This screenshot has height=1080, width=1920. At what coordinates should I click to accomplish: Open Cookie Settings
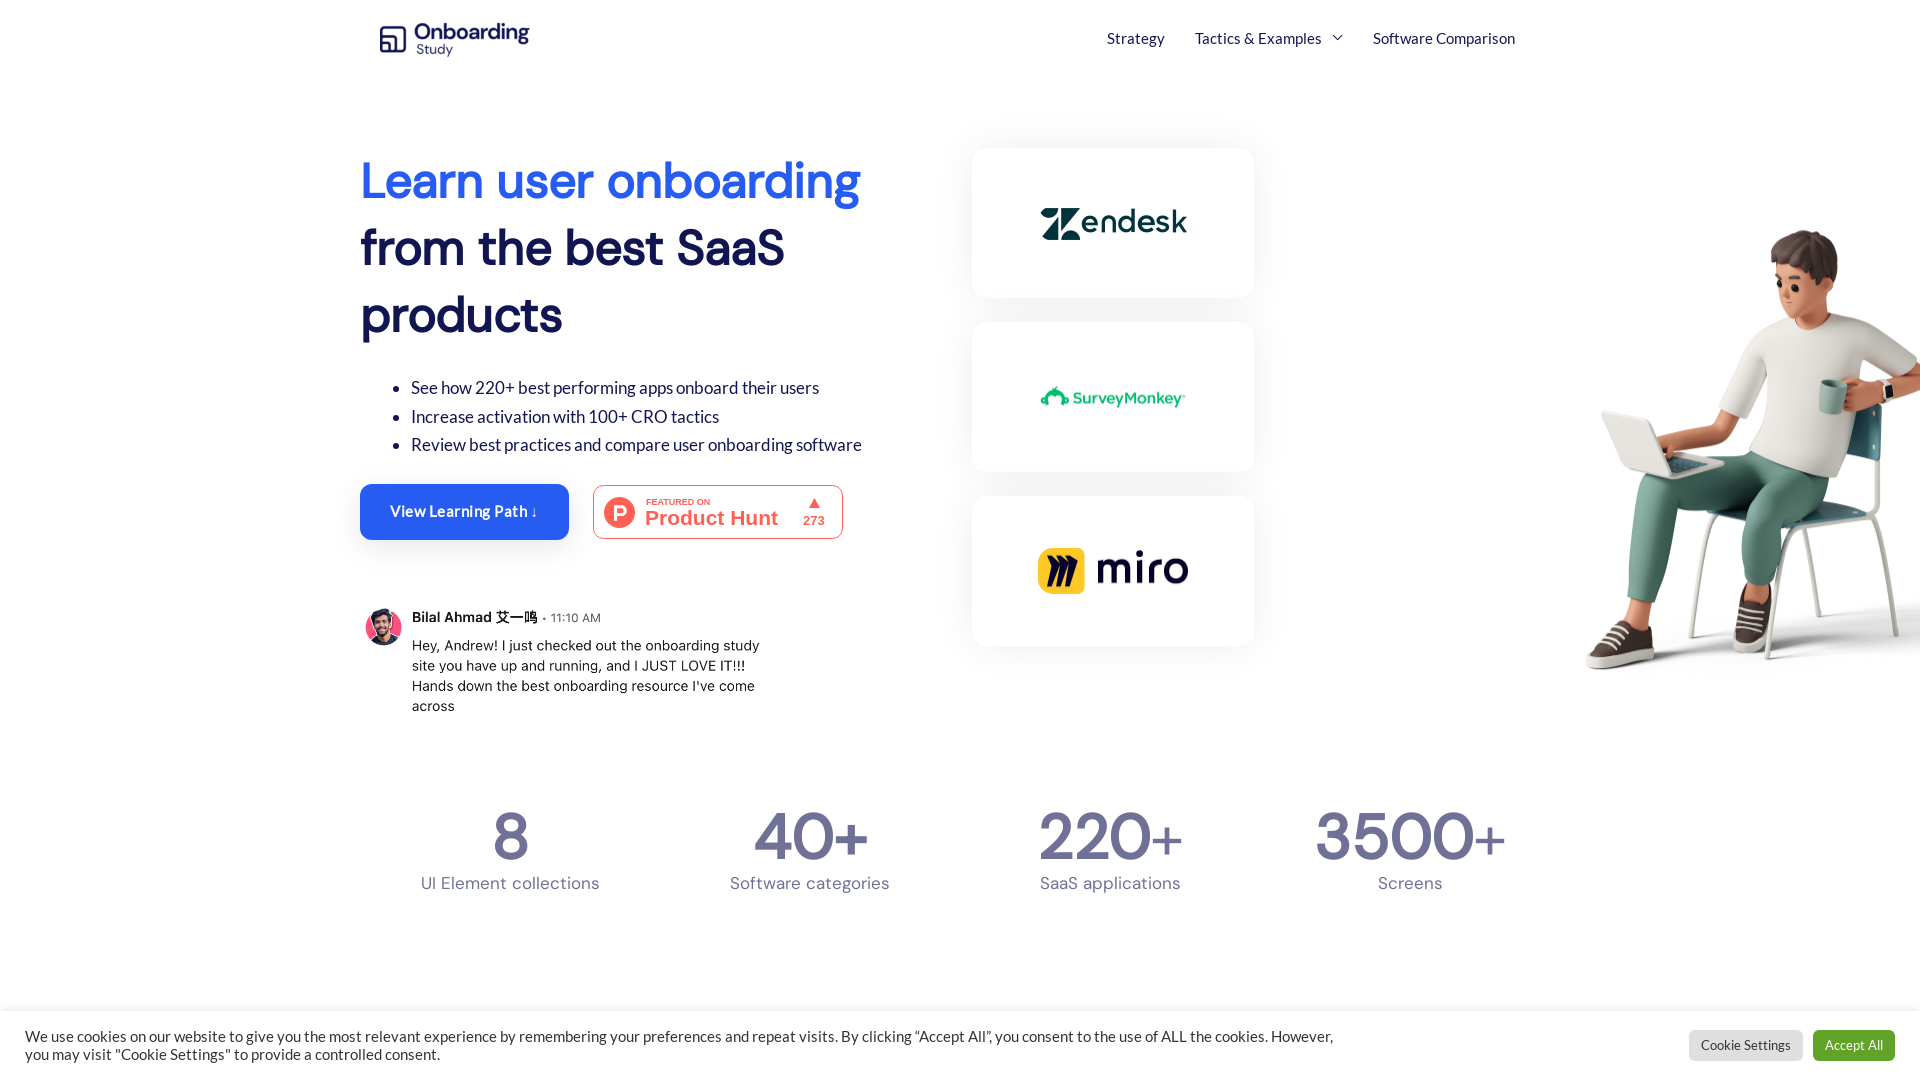(x=1745, y=1045)
